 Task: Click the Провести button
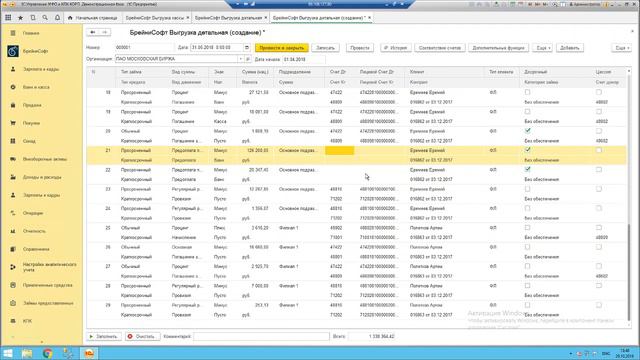(360, 48)
